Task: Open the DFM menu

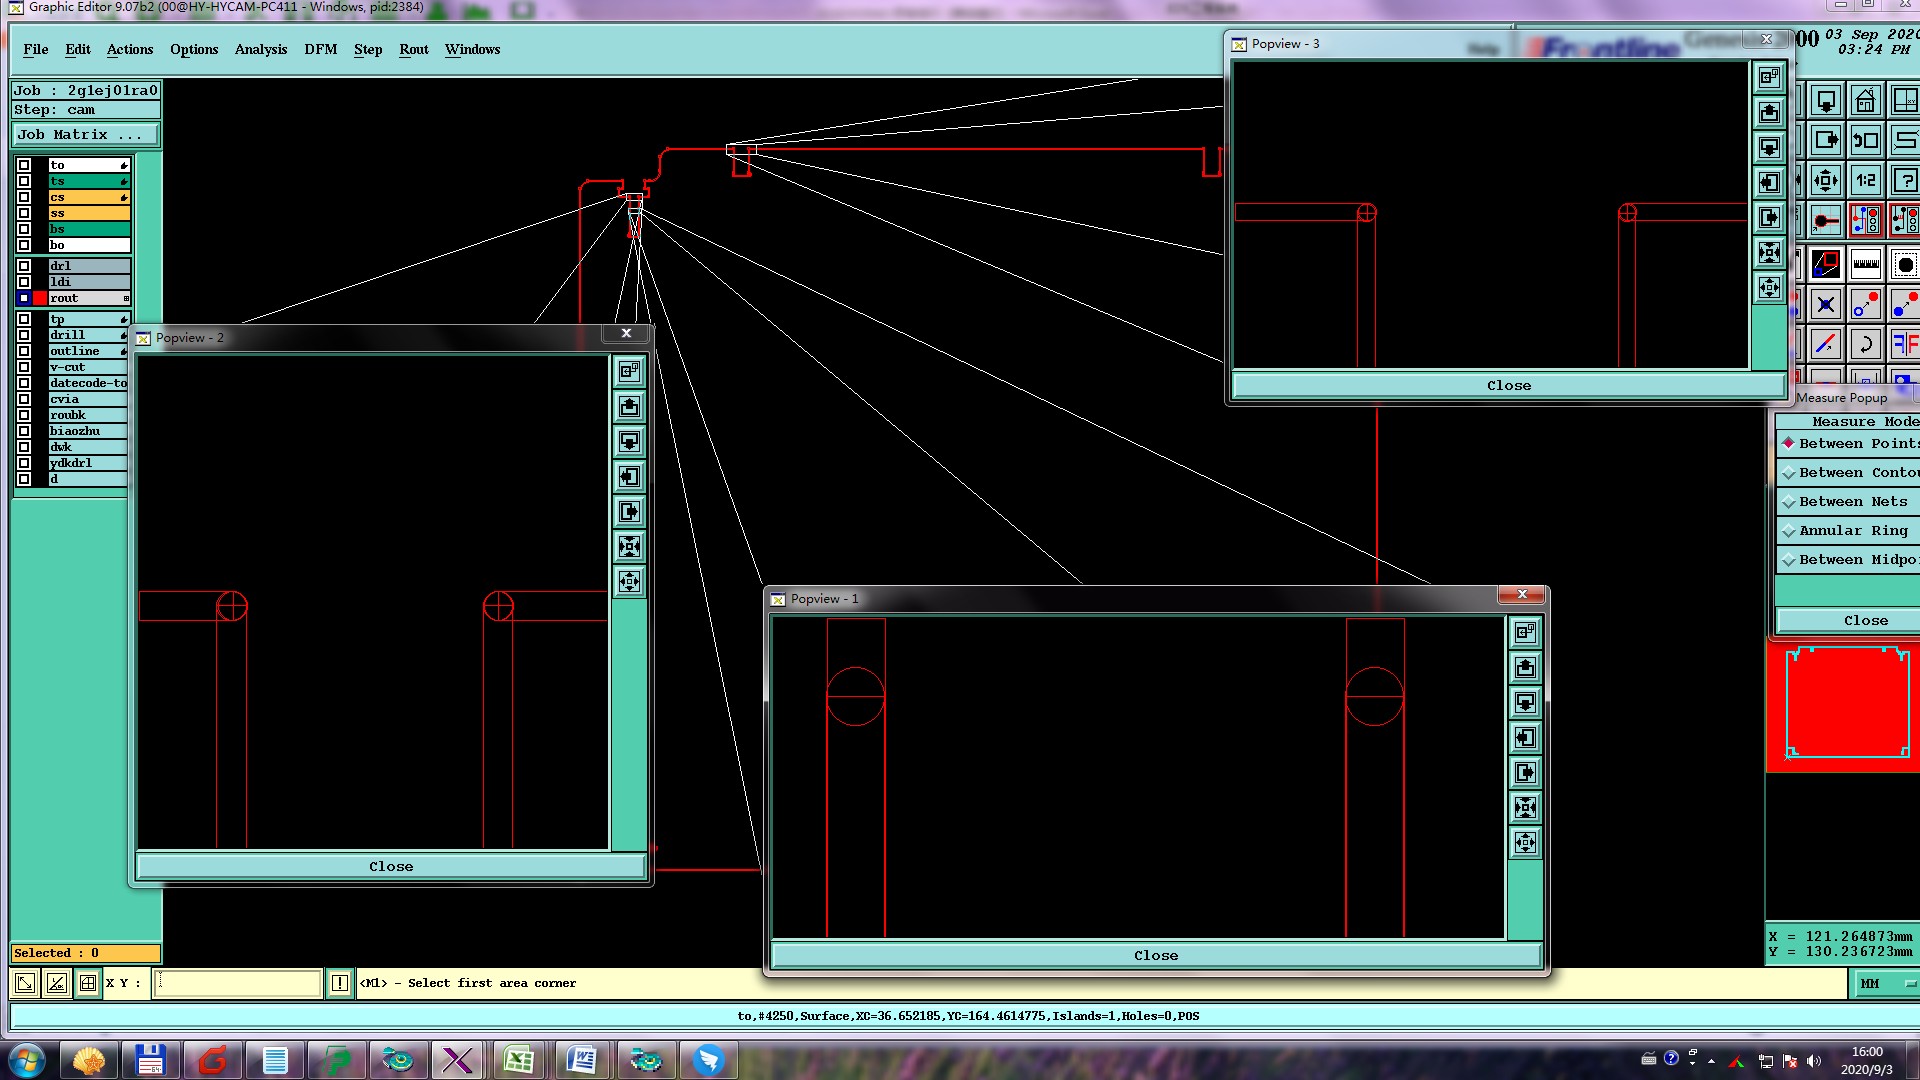Action: pyautogui.click(x=320, y=49)
